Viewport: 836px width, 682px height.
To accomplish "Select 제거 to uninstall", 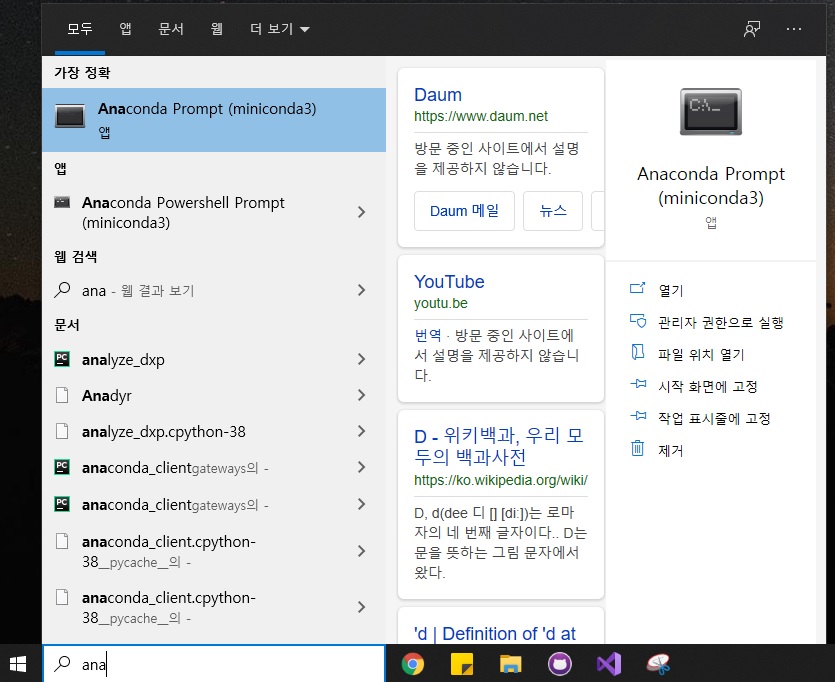I will 670,450.
